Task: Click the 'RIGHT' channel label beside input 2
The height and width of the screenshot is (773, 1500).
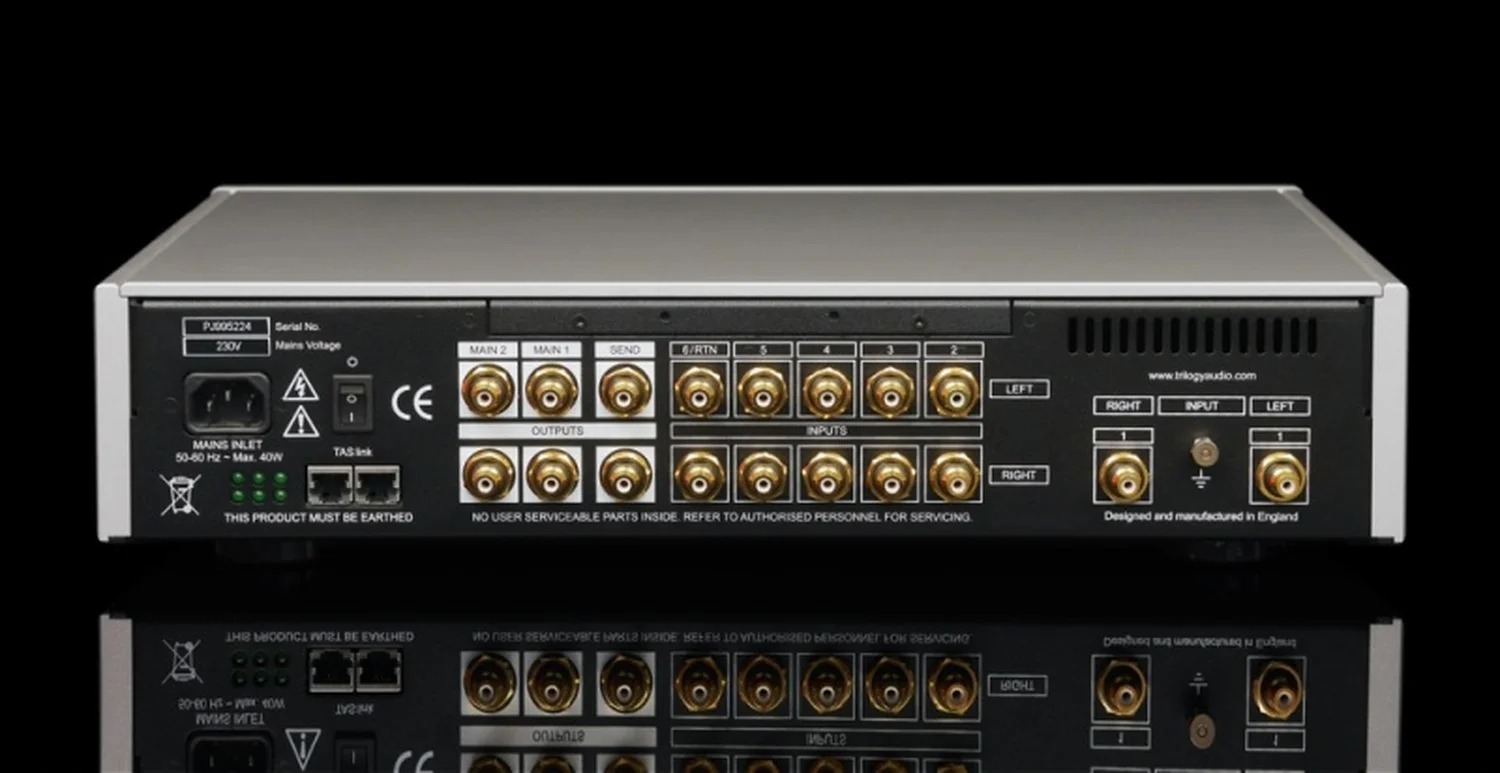Action: pyautogui.click(x=1019, y=475)
